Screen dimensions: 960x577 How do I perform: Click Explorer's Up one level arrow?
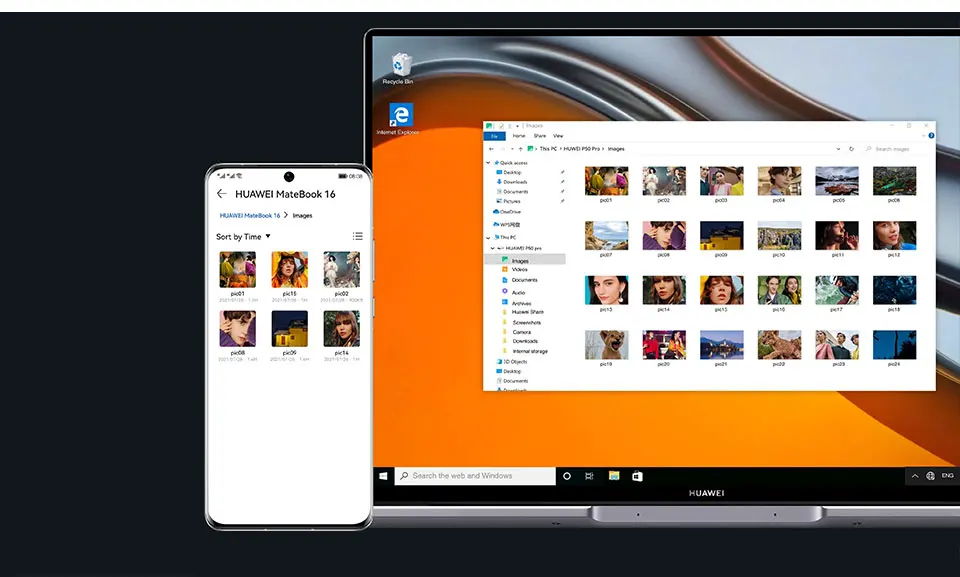(x=520, y=149)
